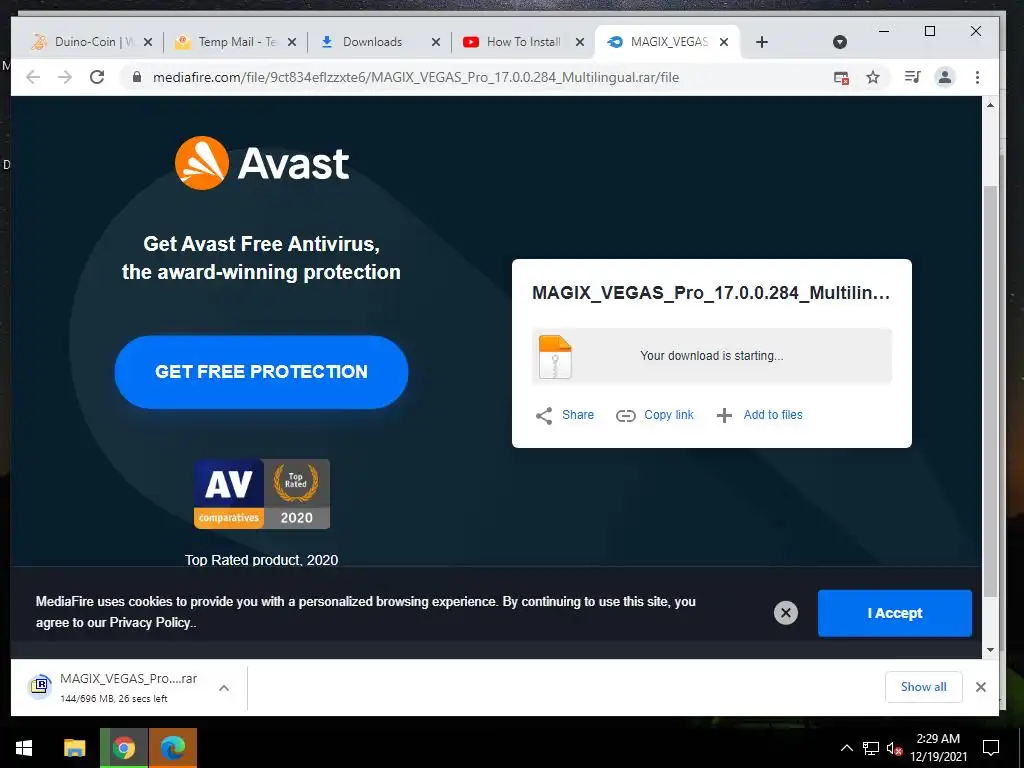Click the GET FREE PROTECTION button

tap(261, 372)
